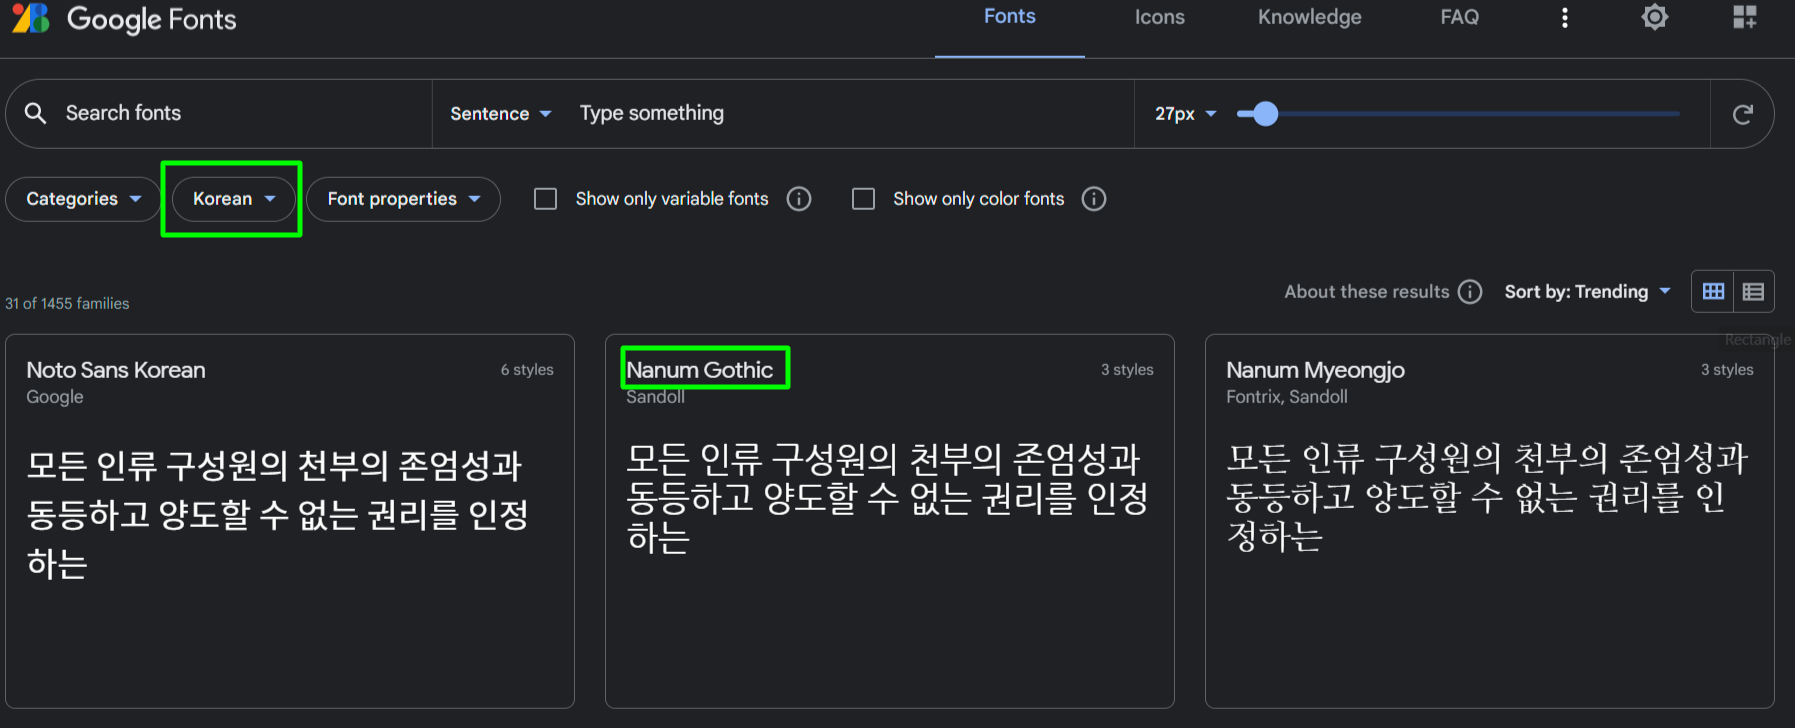
Task: Open the Korean language dropdown
Action: pyautogui.click(x=234, y=199)
